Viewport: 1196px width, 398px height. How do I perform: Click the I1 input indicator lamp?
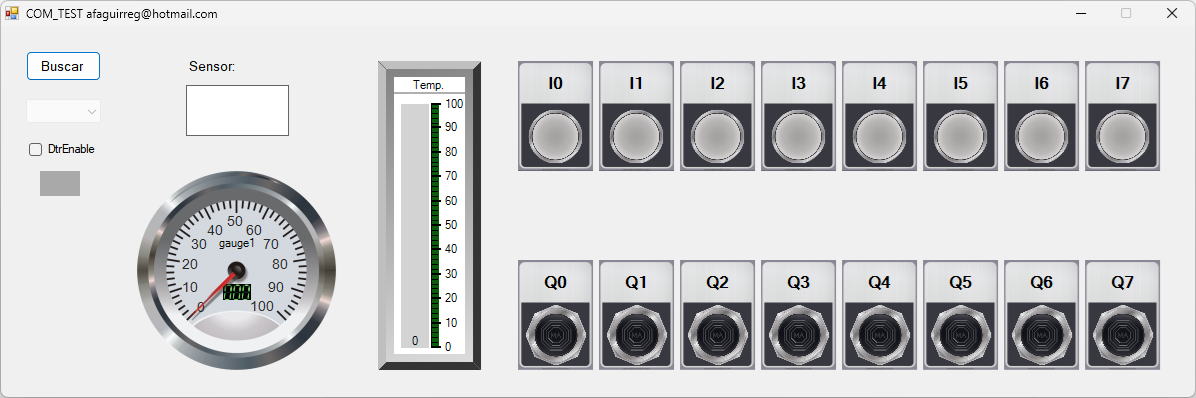point(636,137)
